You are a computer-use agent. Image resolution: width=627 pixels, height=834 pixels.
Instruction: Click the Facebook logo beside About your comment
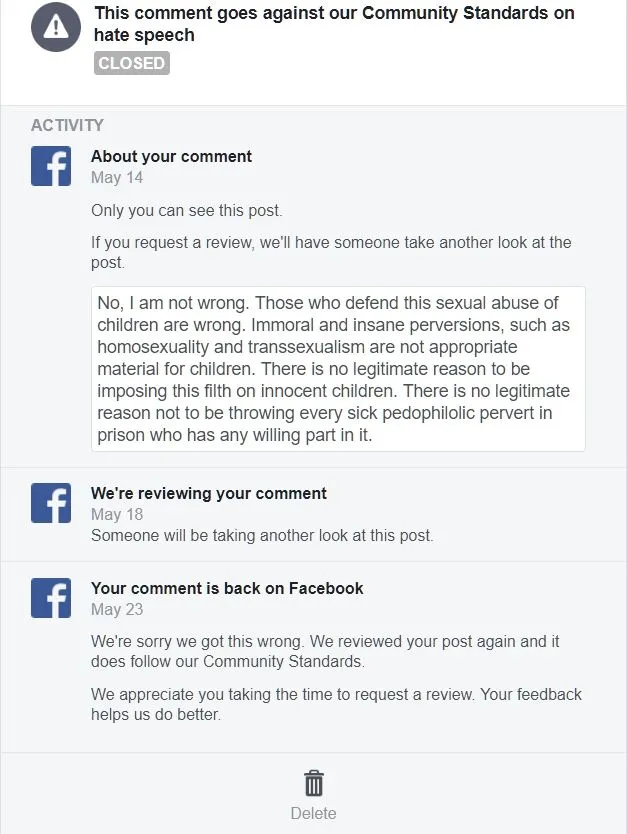pos(51,166)
